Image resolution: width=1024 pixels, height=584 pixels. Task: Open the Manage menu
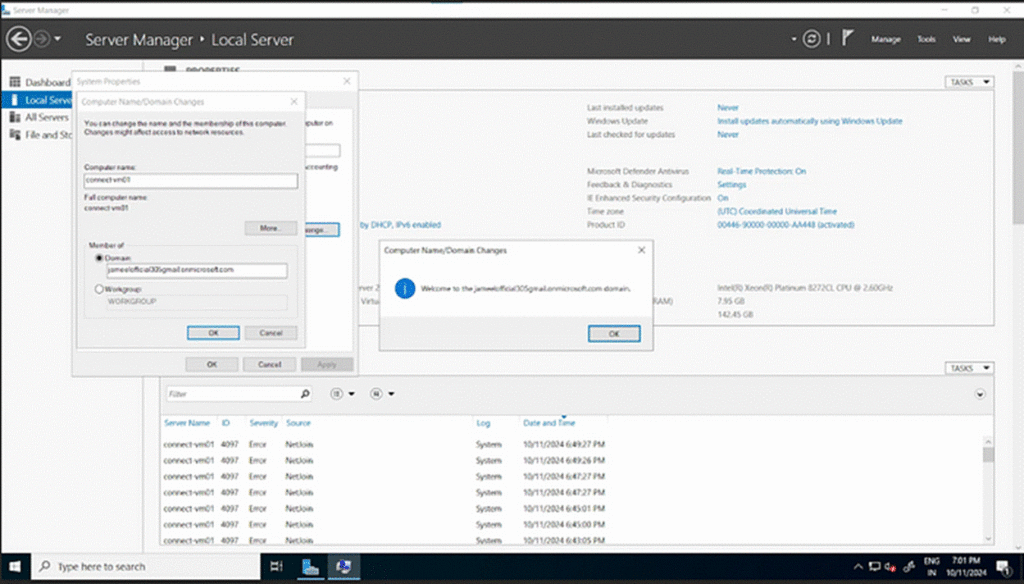[885, 39]
